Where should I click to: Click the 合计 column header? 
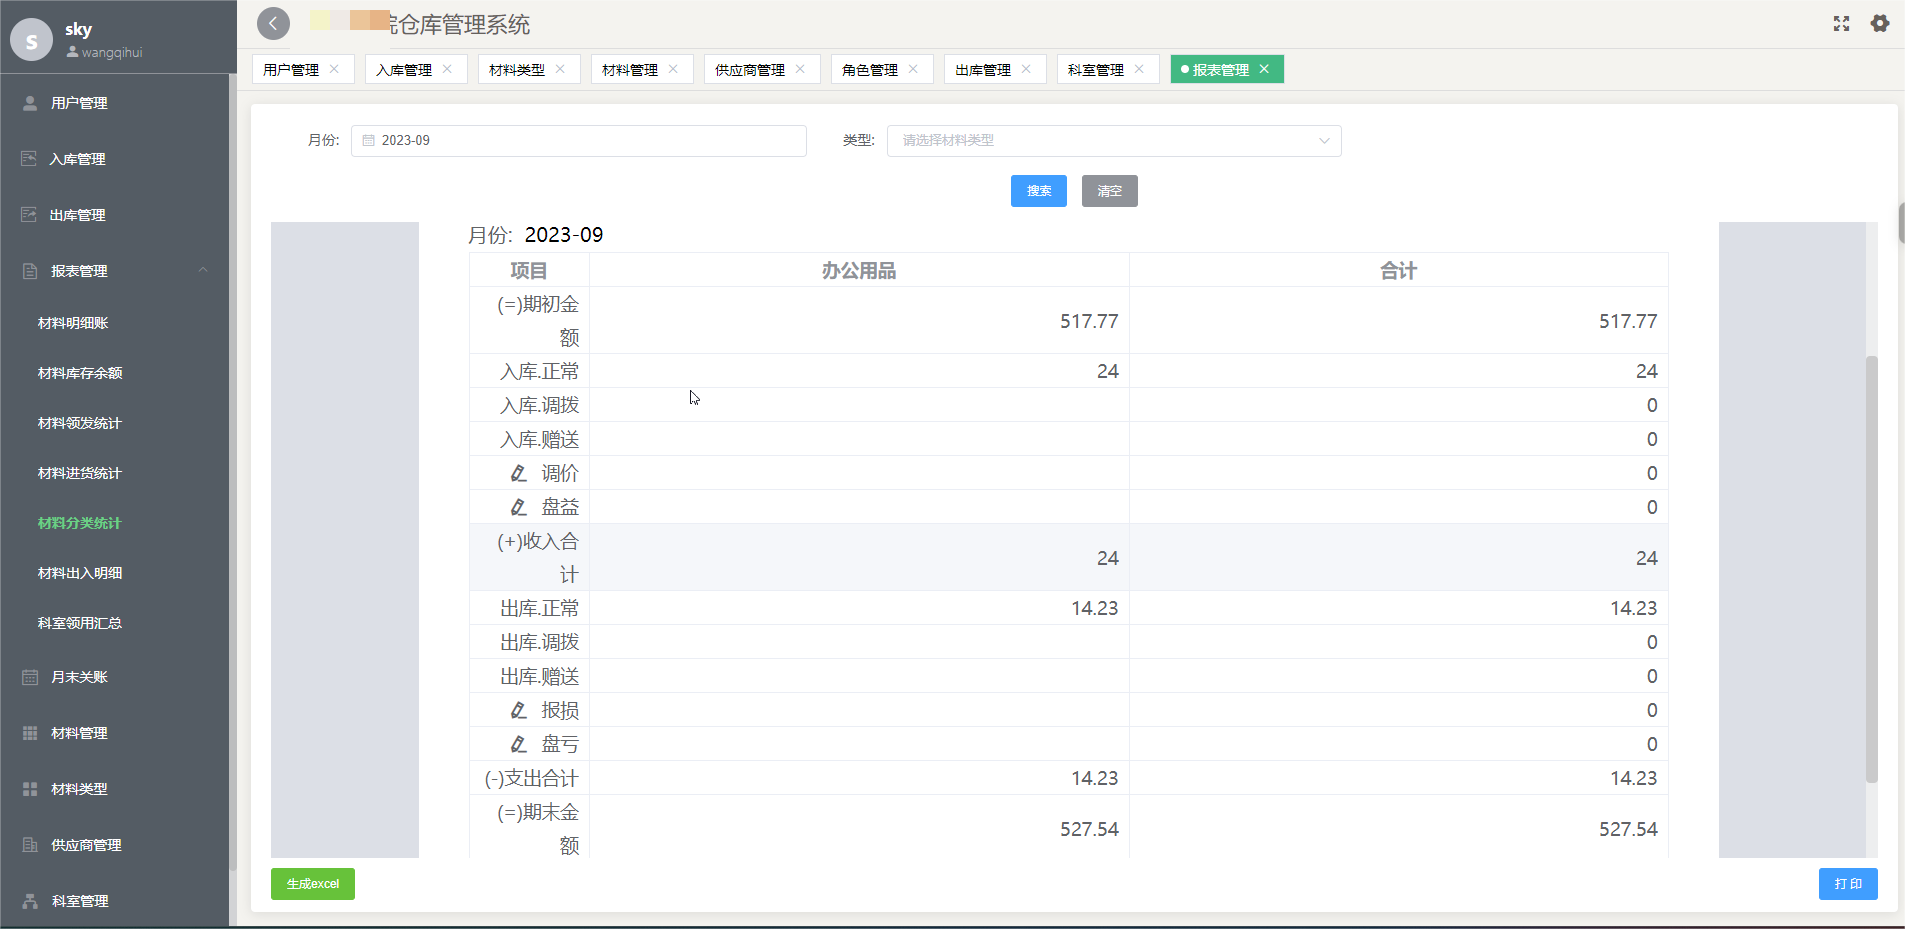[x=1399, y=271]
